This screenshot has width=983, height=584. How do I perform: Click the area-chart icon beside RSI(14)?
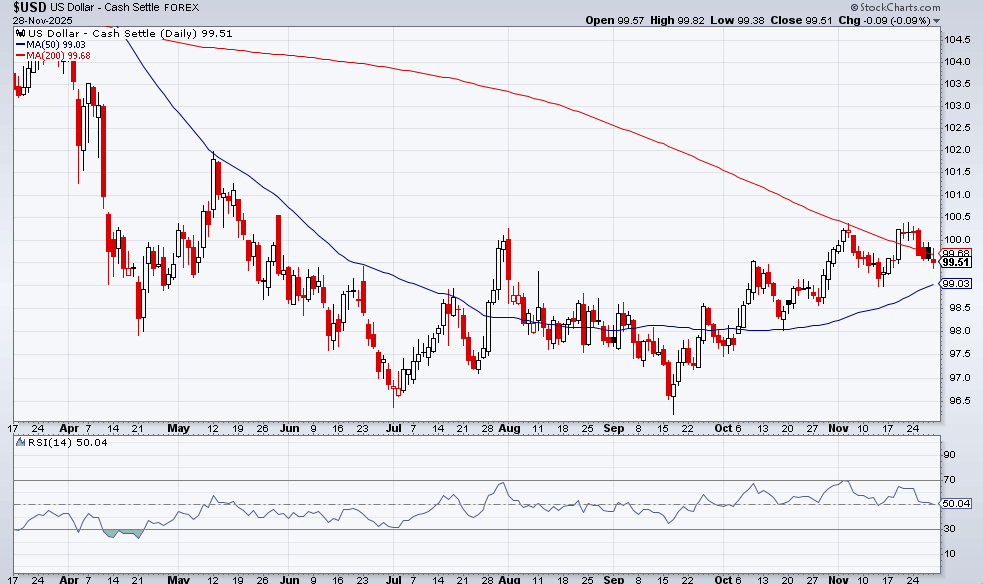pyautogui.click(x=20, y=441)
